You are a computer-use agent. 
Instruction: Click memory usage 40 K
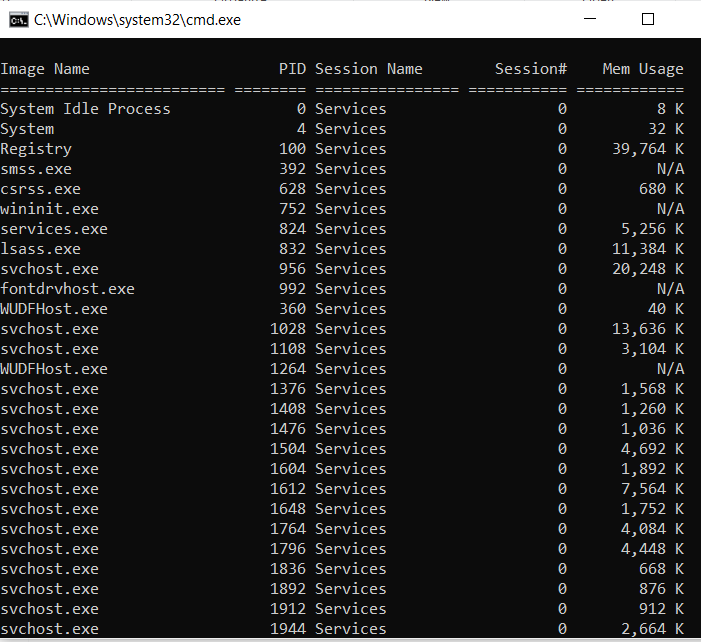pyautogui.click(x=666, y=309)
